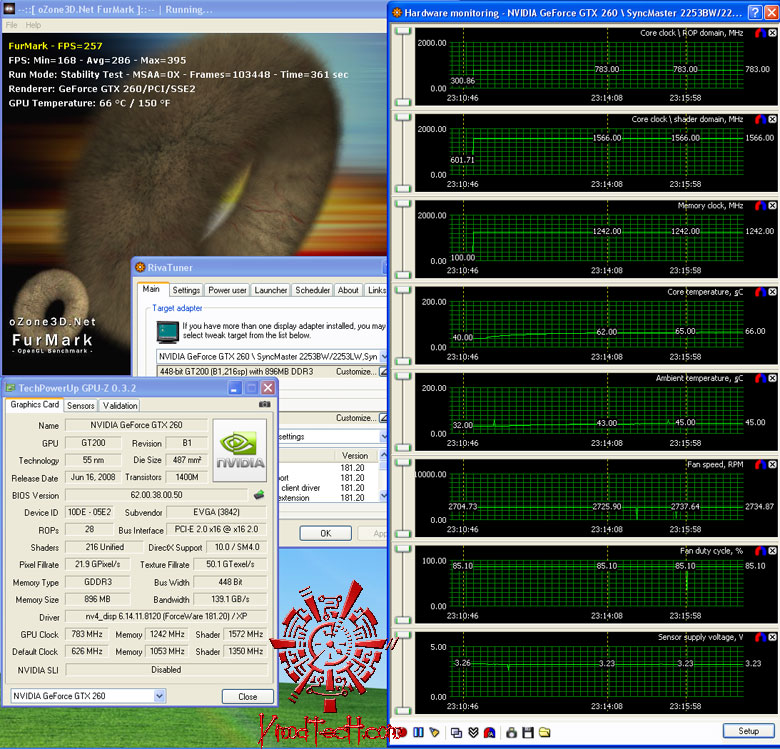Click magnet icon on Fan speed RPM graph
Image resolution: width=780 pixels, height=749 pixels.
(x=761, y=465)
